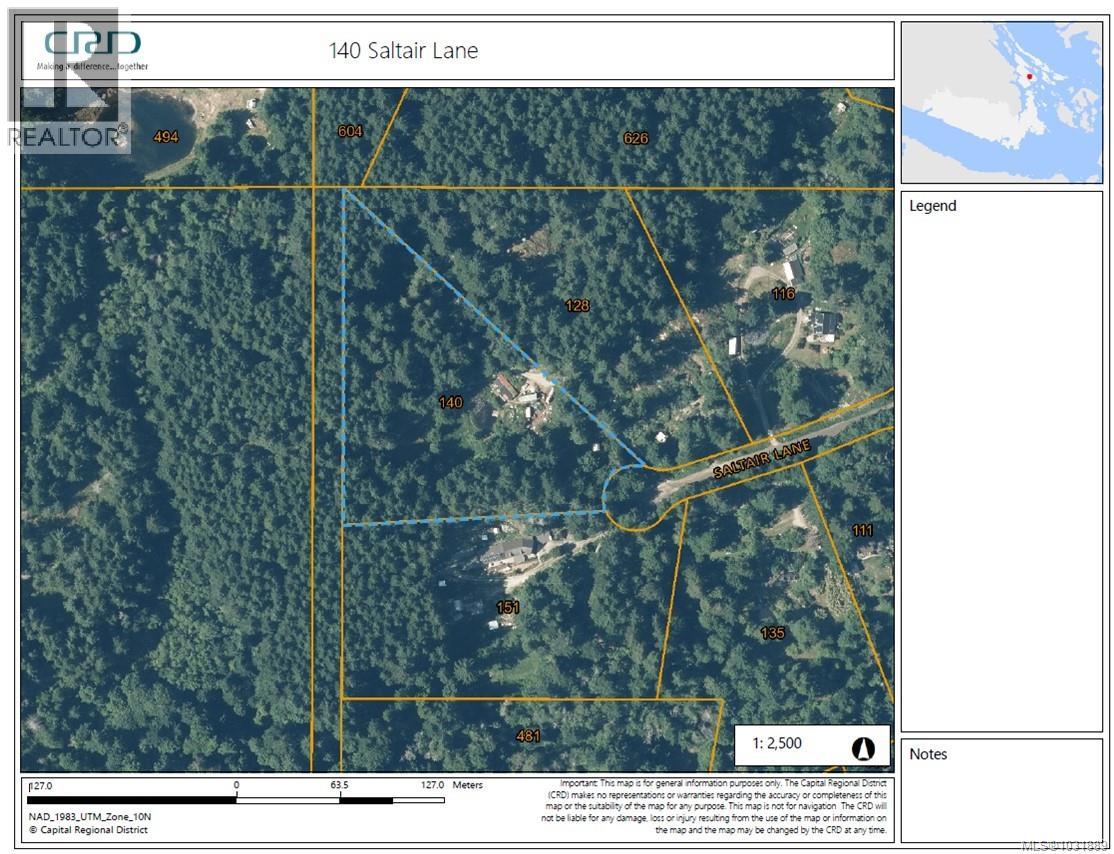This screenshot has width=1114, height=854.
Task: Click the 1: 2,500 scale text
Action: click(776, 744)
